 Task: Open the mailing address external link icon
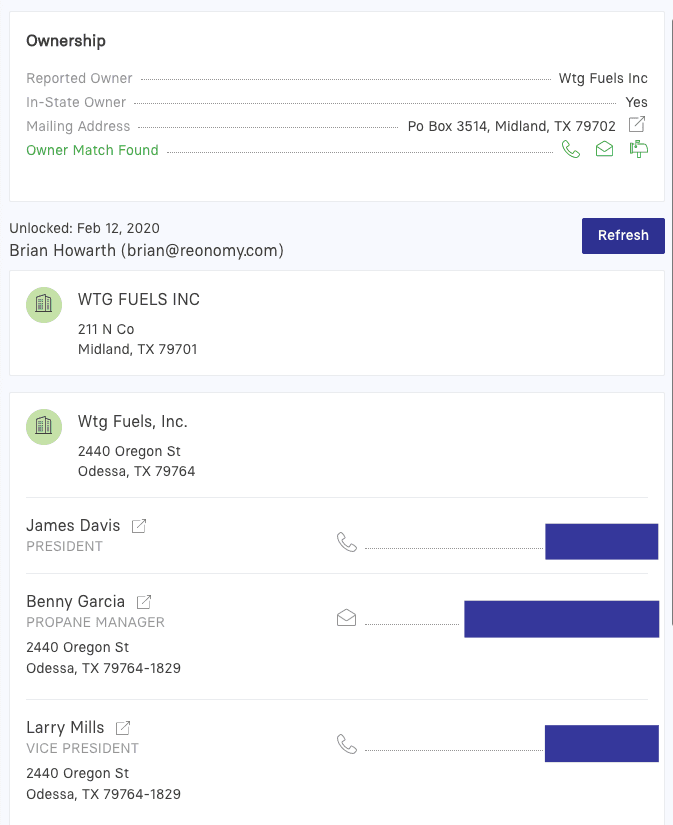tap(637, 125)
